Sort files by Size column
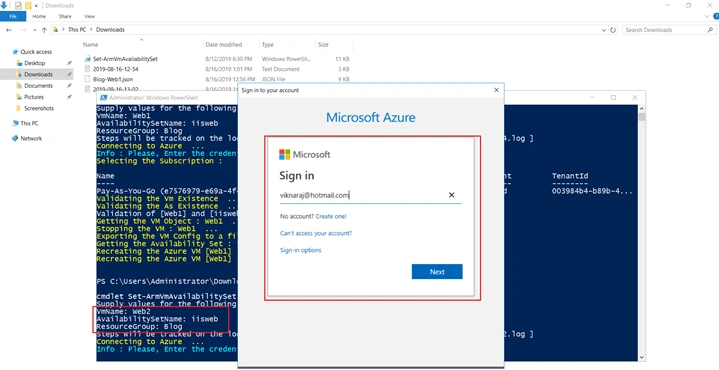Image resolution: width=719 pixels, height=370 pixels. (323, 44)
